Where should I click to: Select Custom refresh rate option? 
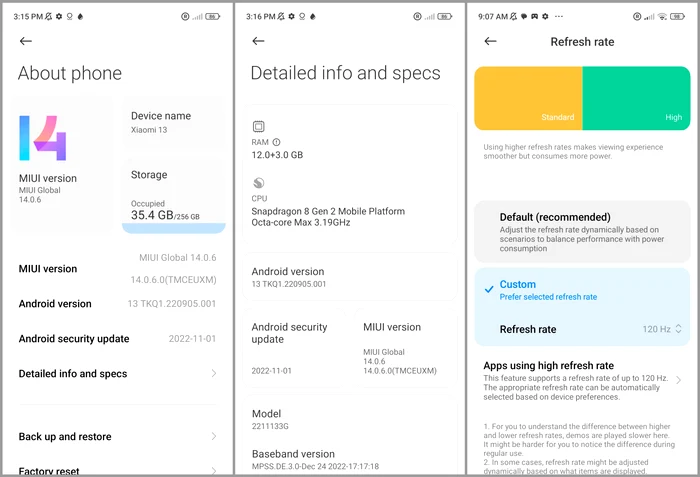point(582,290)
